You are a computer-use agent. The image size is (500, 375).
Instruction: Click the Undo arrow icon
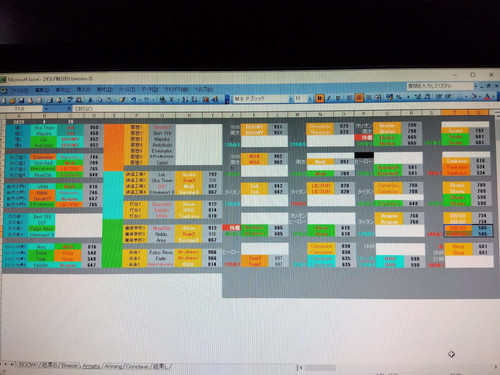pos(133,100)
